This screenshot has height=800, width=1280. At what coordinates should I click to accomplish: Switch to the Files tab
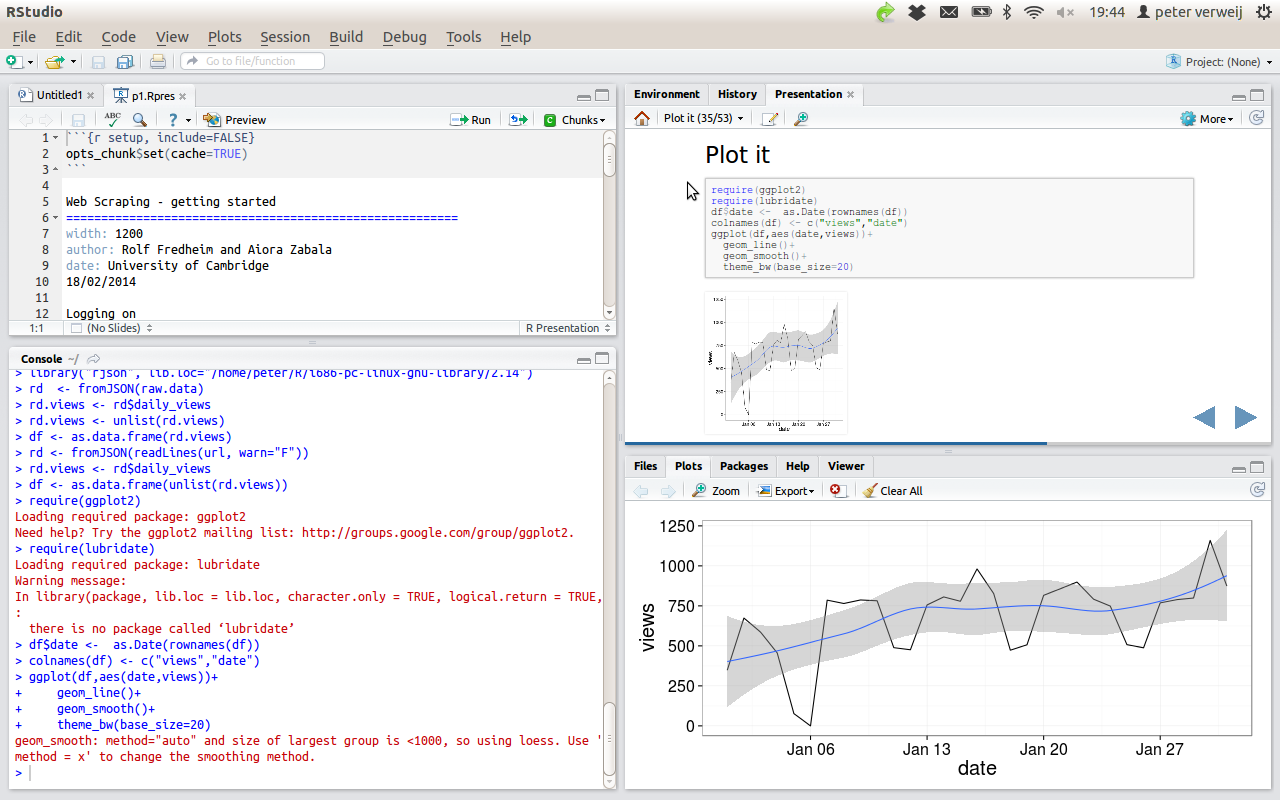click(646, 466)
